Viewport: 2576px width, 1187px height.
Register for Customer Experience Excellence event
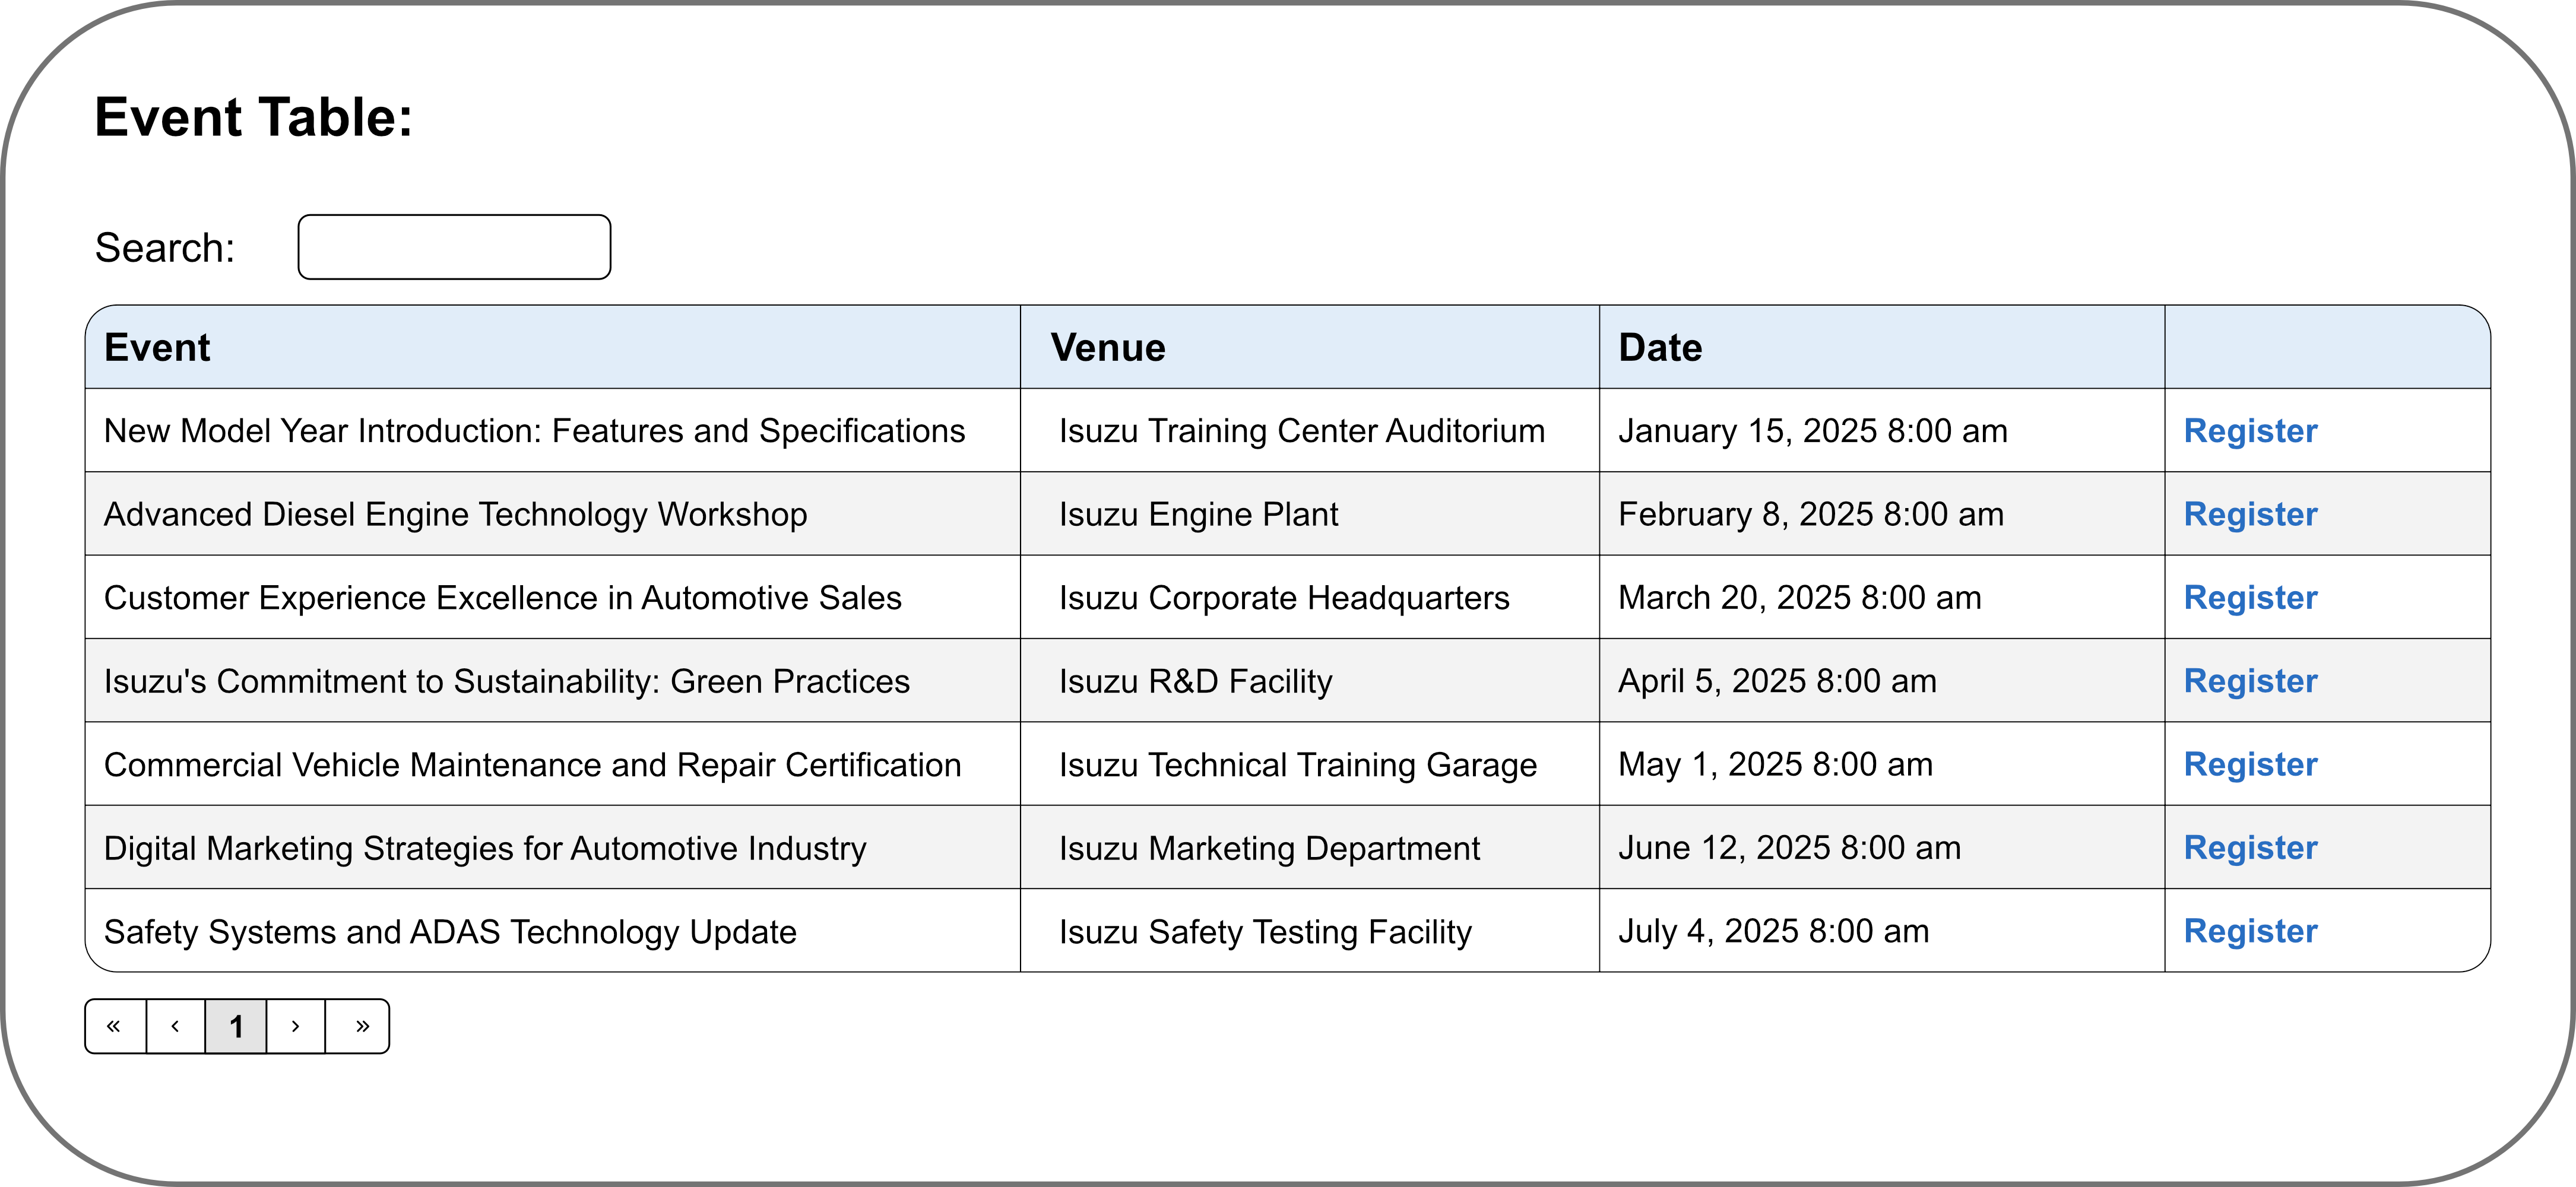pos(2250,598)
